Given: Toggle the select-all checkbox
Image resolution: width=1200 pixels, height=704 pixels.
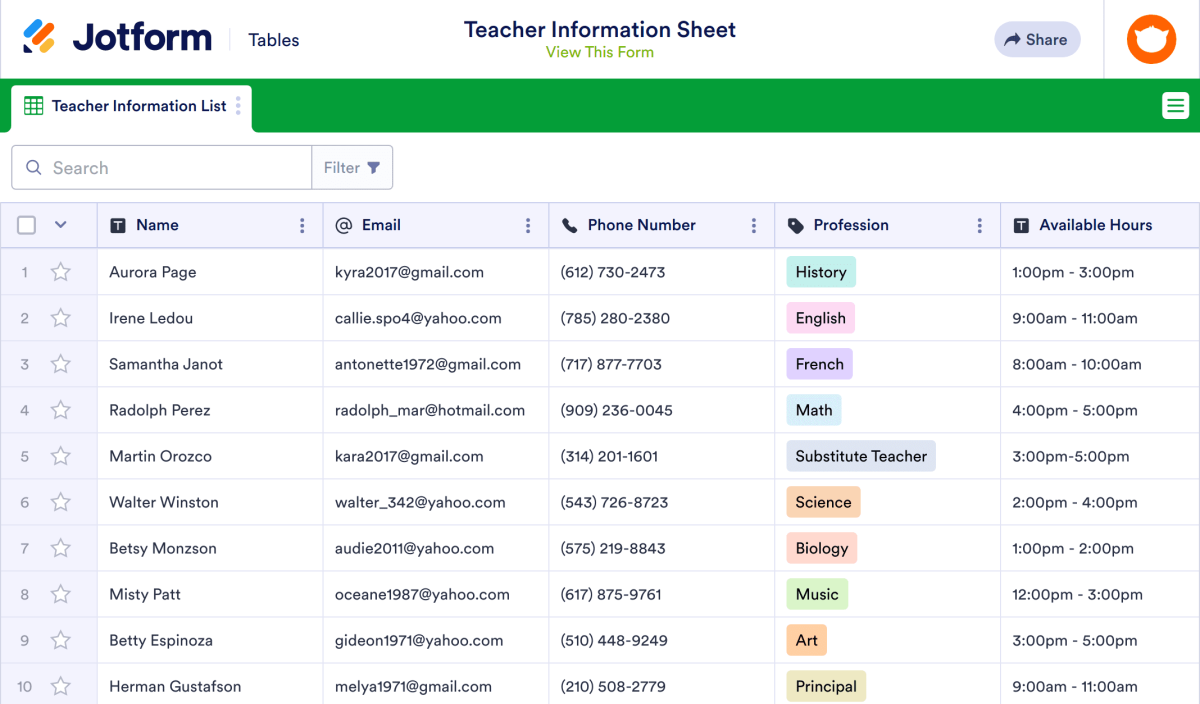Looking at the screenshot, I should click(26, 225).
